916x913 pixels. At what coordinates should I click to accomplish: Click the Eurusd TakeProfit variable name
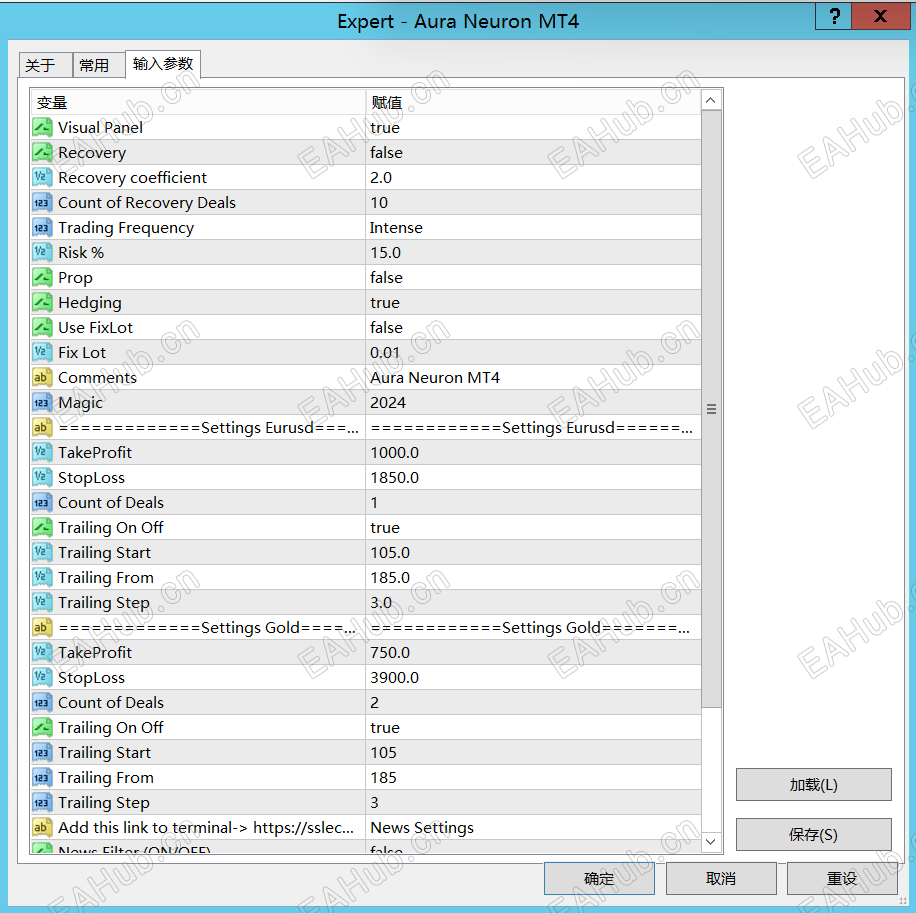95,453
